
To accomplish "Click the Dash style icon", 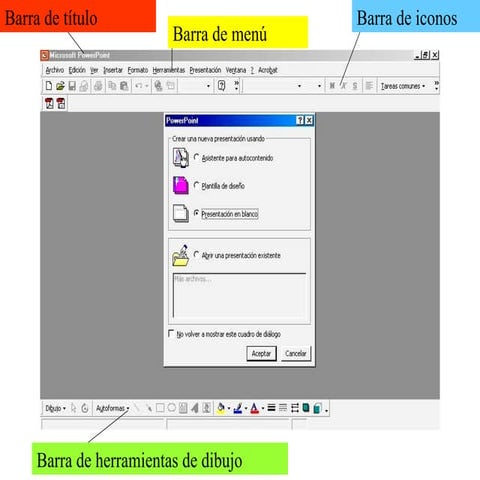I will click(x=283, y=408).
